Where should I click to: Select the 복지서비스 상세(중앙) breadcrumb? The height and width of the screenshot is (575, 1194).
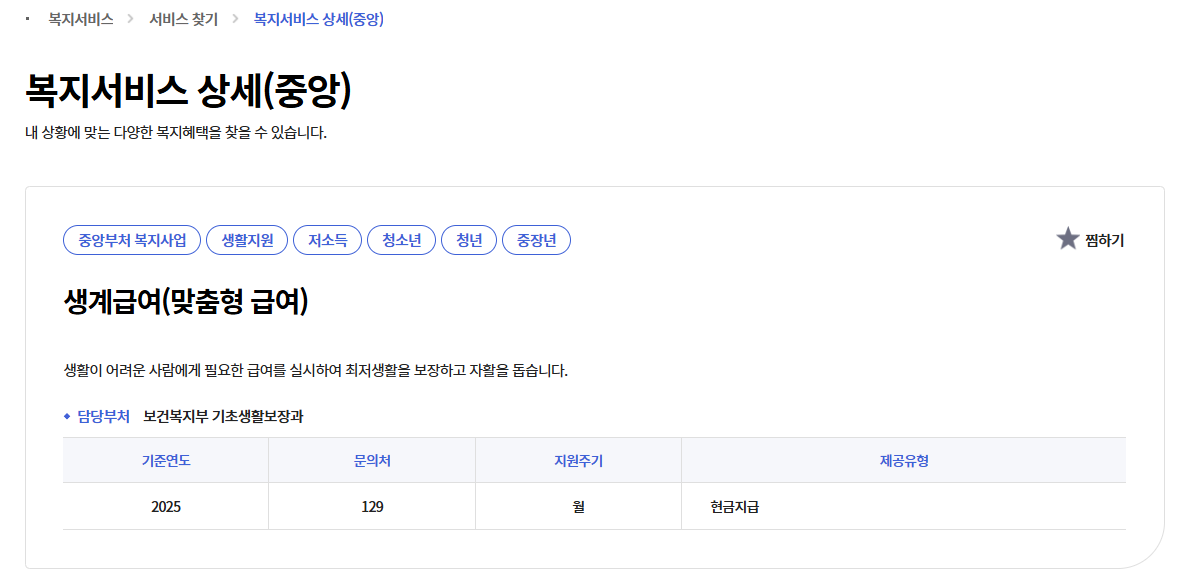click(318, 19)
